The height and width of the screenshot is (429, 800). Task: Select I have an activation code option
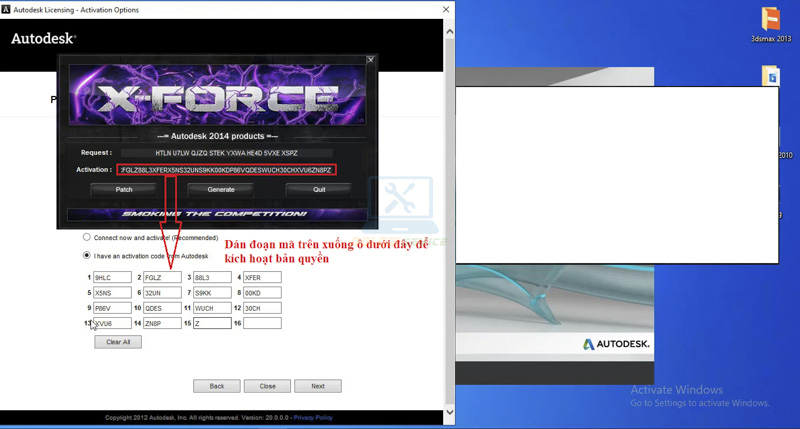[x=87, y=256]
